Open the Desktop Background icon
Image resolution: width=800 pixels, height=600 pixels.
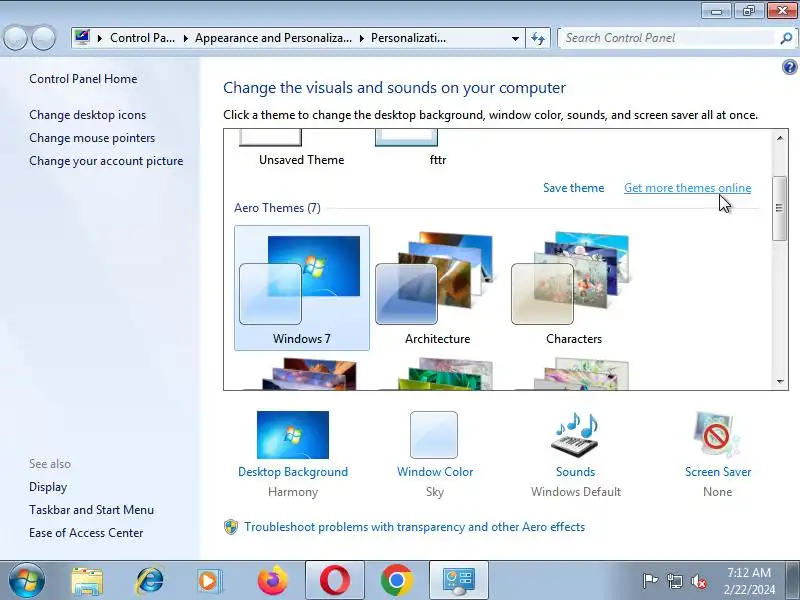tap(293, 435)
